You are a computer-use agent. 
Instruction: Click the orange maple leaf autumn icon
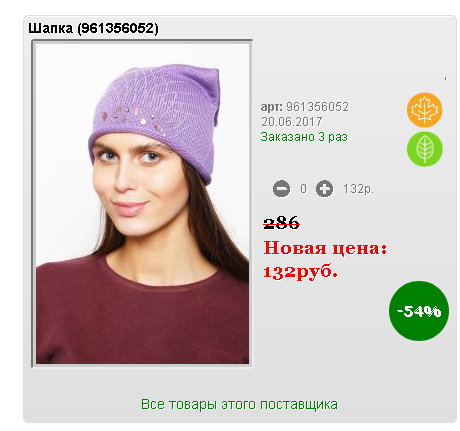point(424,110)
